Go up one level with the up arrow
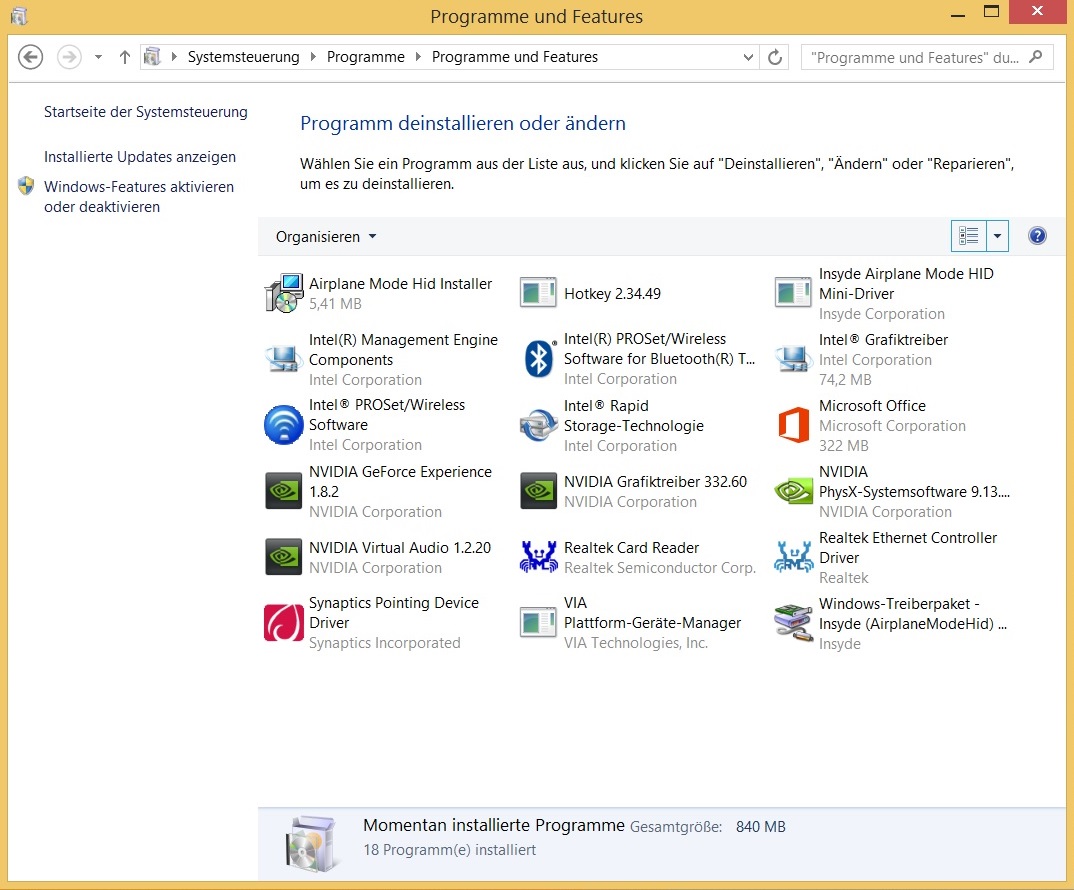The image size is (1074, 890). tap(125, 57)
